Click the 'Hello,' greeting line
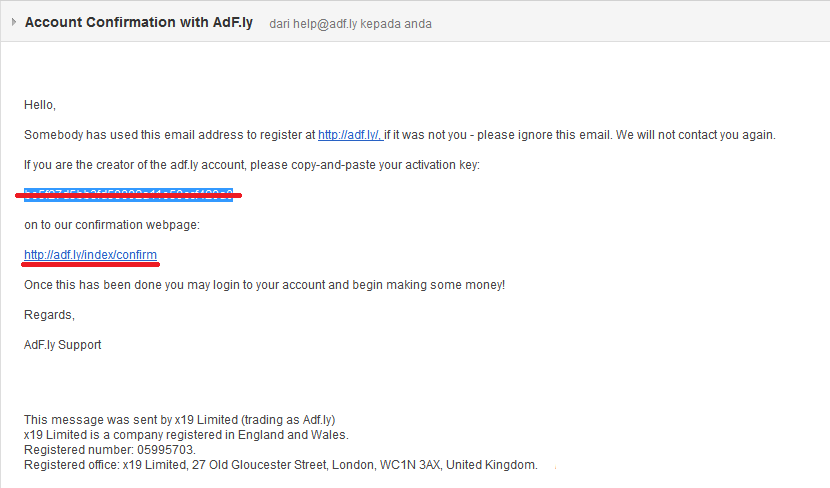830x488 pixels. click(x=40, y=105)
